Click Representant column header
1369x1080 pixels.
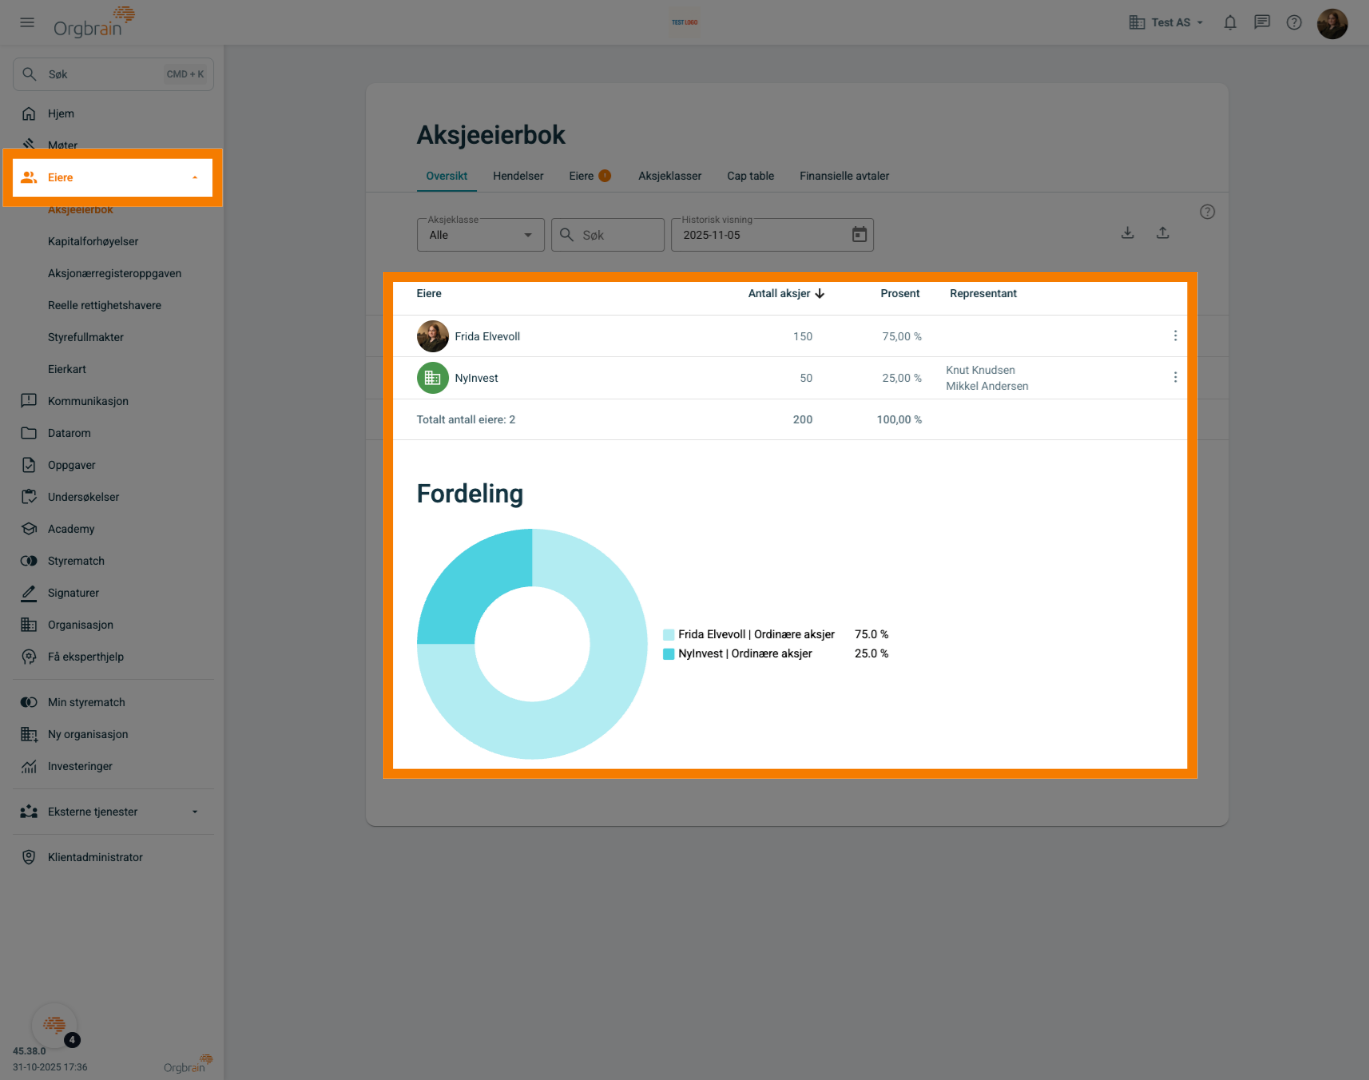[983, 293]
